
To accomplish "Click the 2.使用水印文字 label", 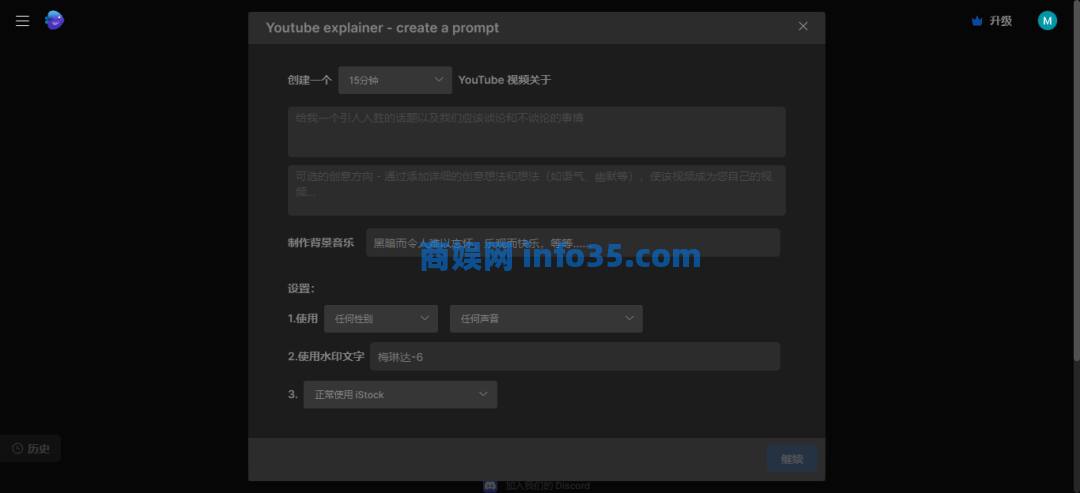I will coord(326,356).
